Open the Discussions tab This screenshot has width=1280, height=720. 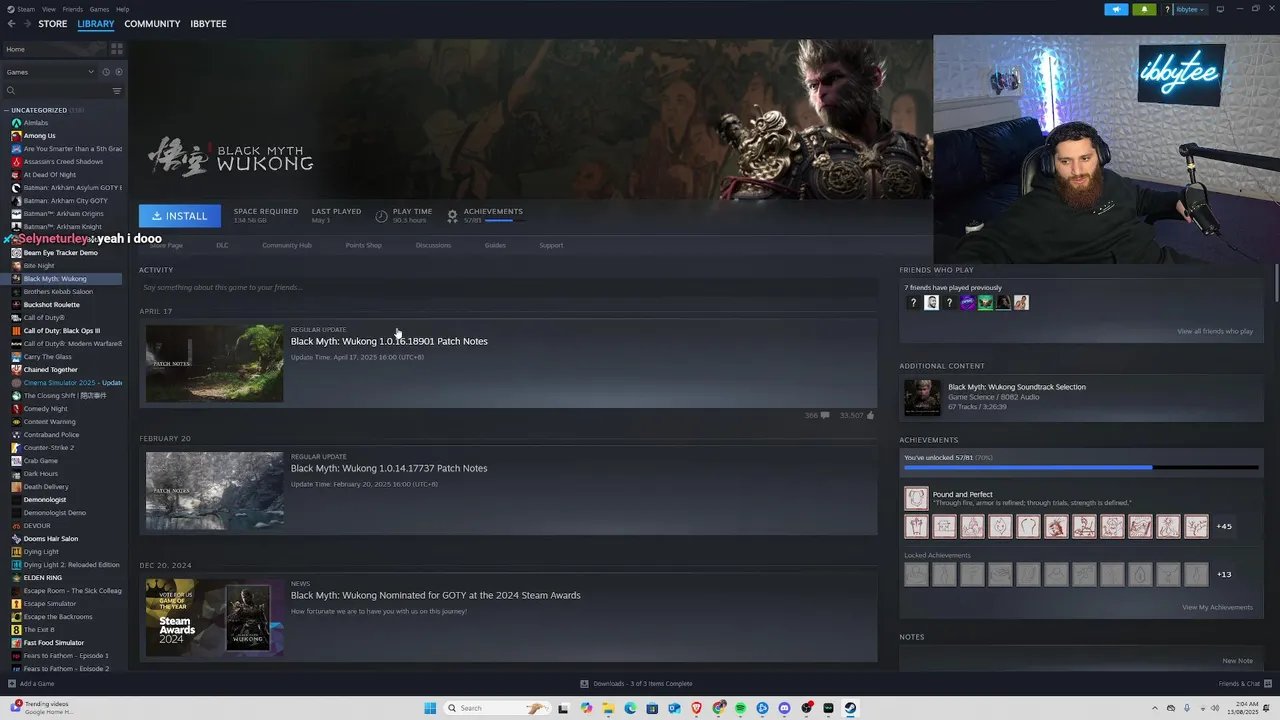click(x=433, y=245)
